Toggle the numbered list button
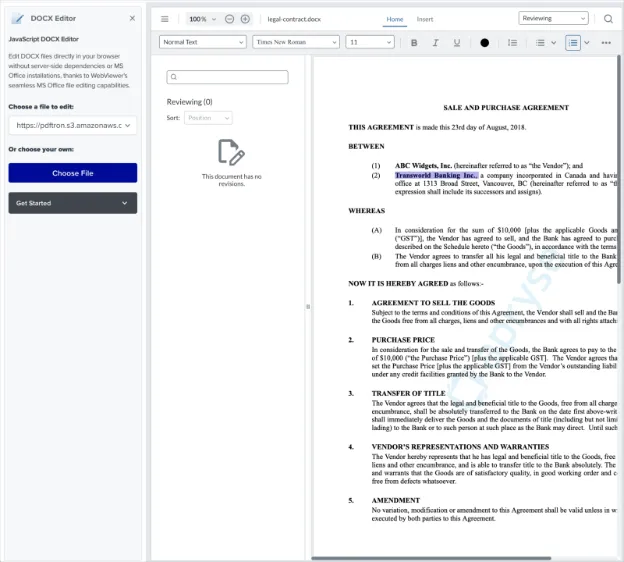Screen dimensions: 624x562 click(573, 43)
